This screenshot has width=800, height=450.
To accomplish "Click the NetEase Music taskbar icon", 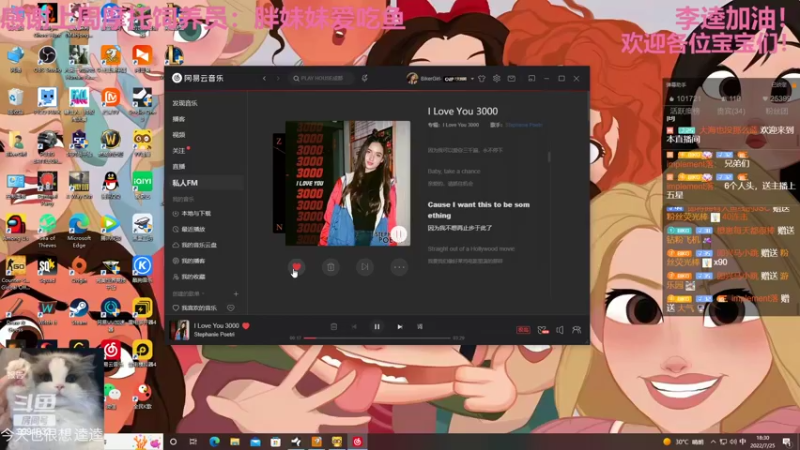I will pos(357,441).
